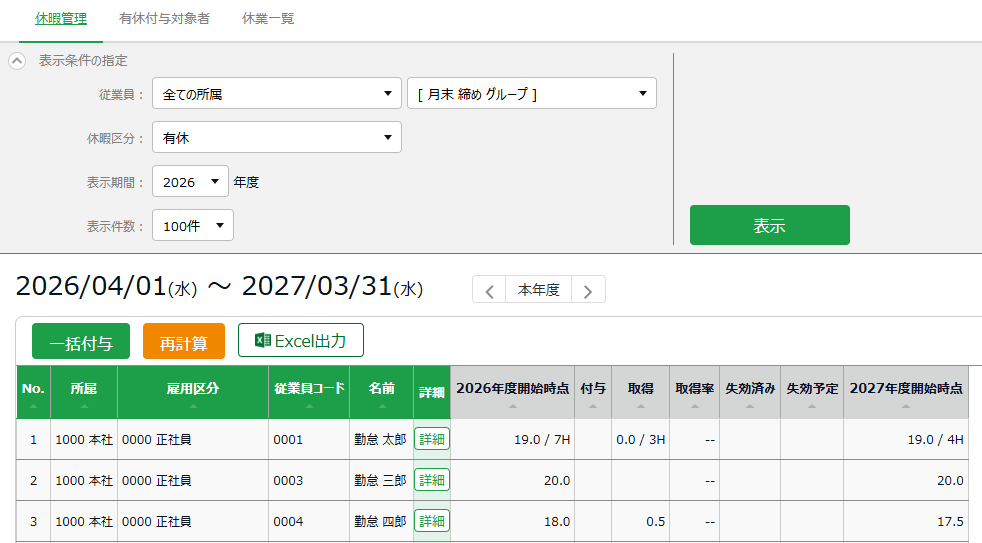Collapse the 表示条件の指定 section
982x543 pixels.
click(x=17, y=61)
